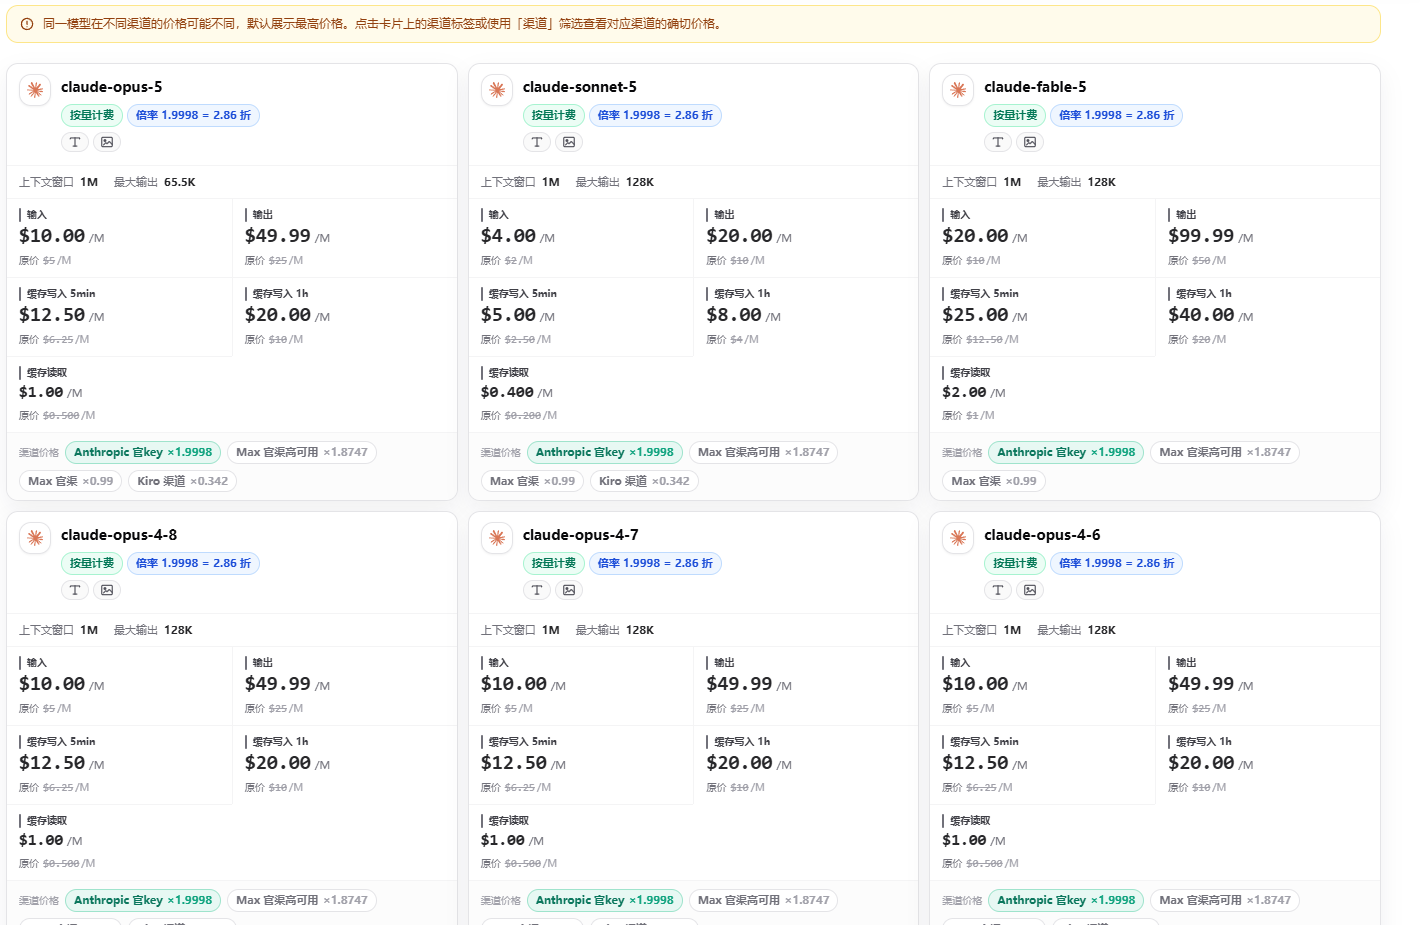Select Anthropic 官key channel tag on claude-opus-4-8
The image size is (1420, 925).
coord(143,900)
